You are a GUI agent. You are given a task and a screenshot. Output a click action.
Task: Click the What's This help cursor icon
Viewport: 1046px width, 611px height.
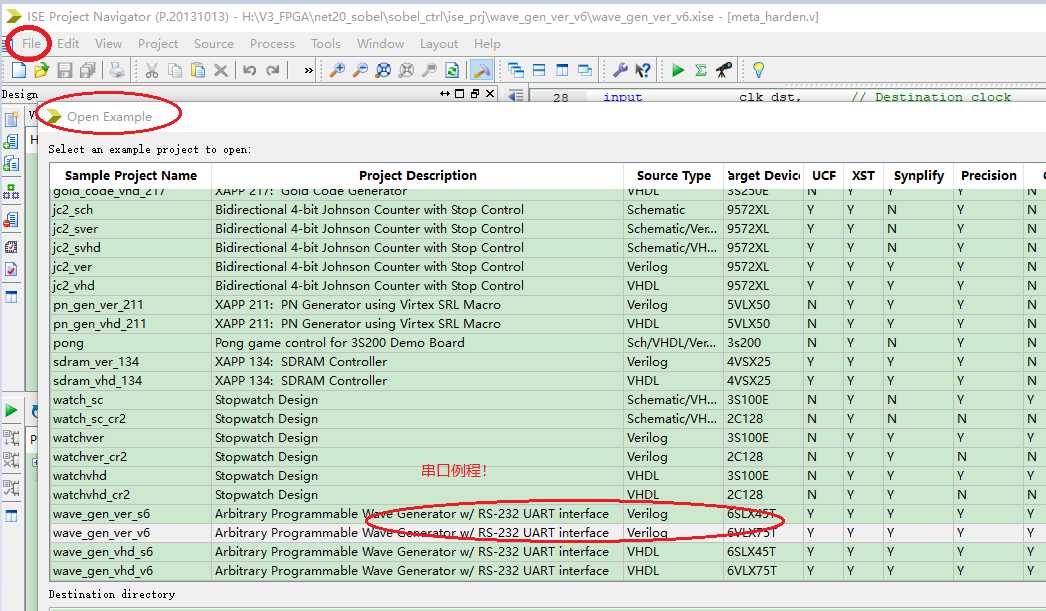(643, 70)
